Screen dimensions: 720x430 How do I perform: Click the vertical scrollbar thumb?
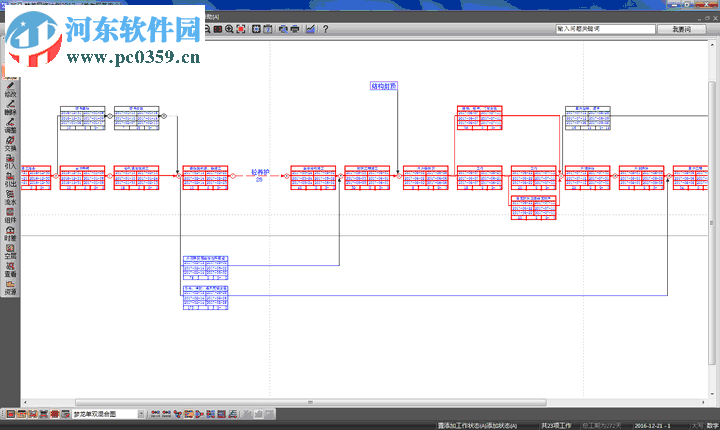point(712,222)
